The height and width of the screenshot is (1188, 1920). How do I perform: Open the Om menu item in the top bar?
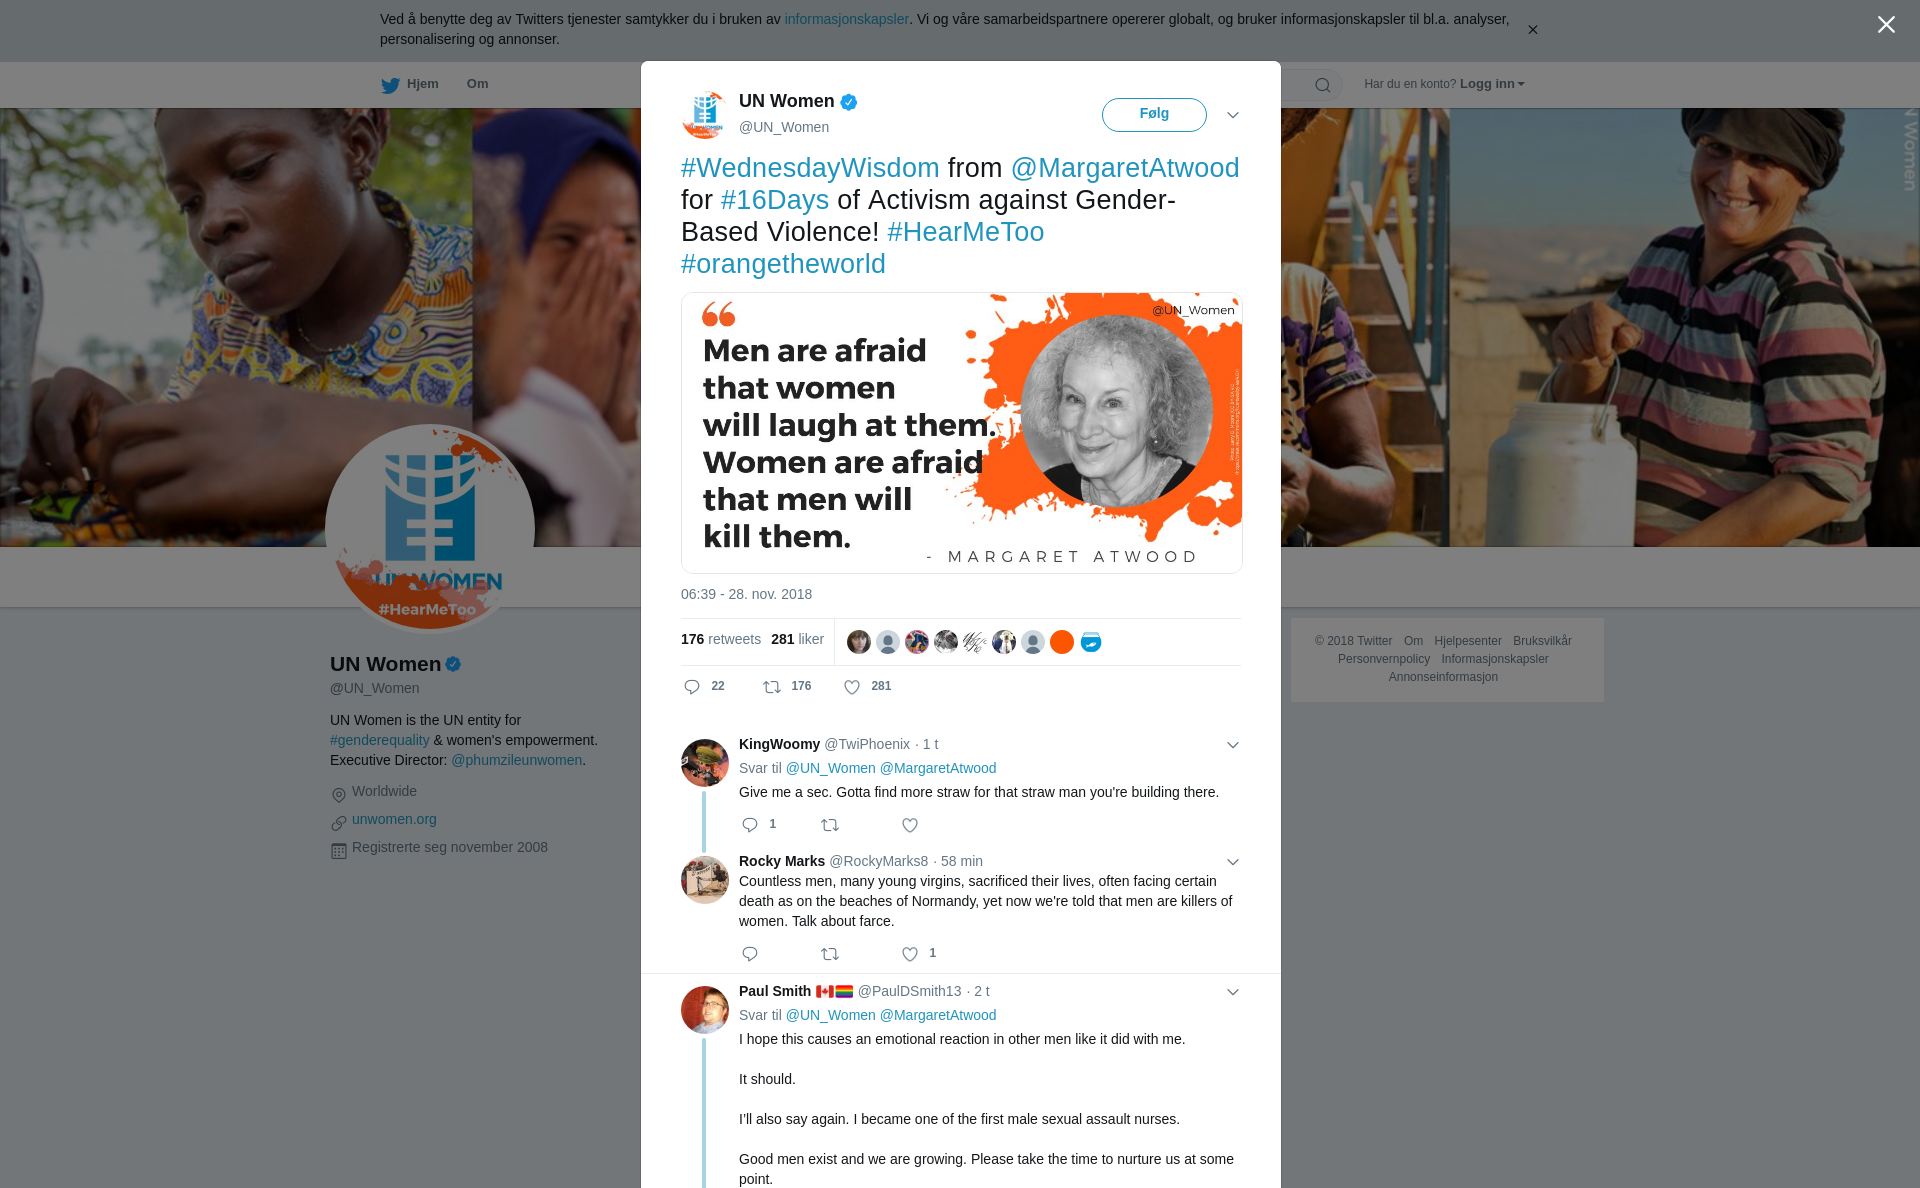477,84
